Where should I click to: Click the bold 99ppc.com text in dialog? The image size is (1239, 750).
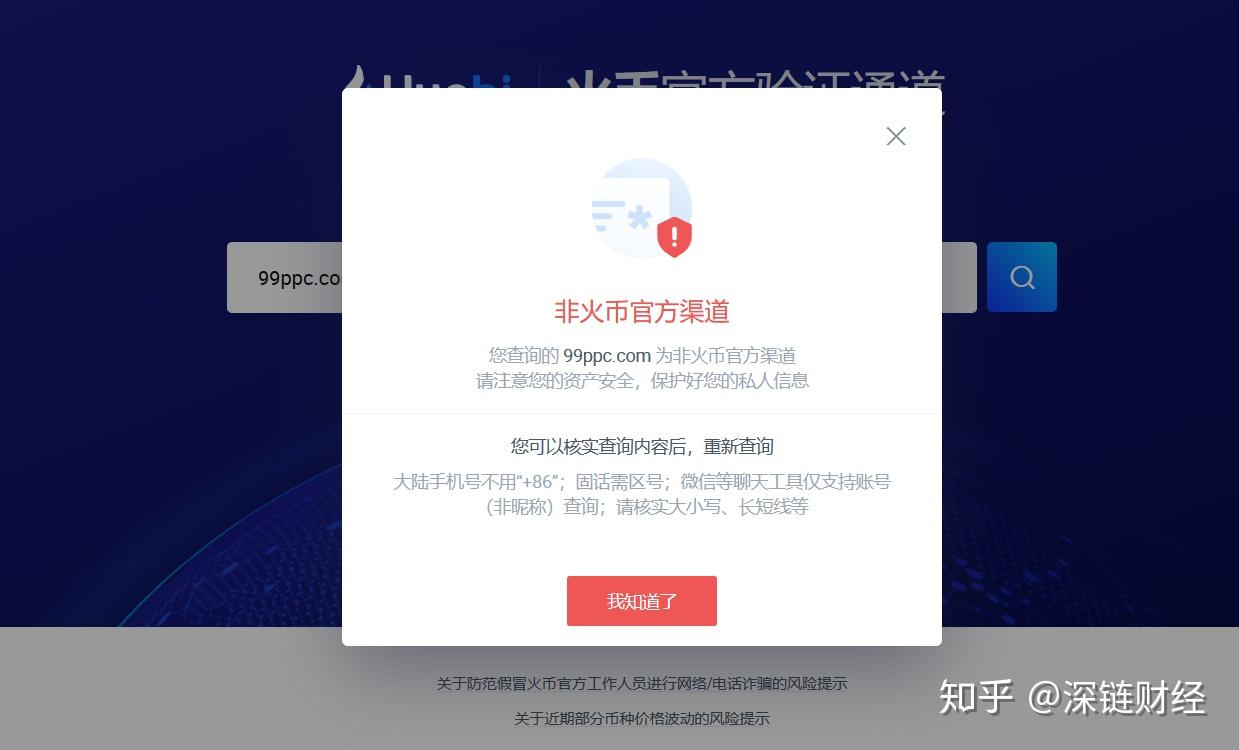tap(607, 355)
